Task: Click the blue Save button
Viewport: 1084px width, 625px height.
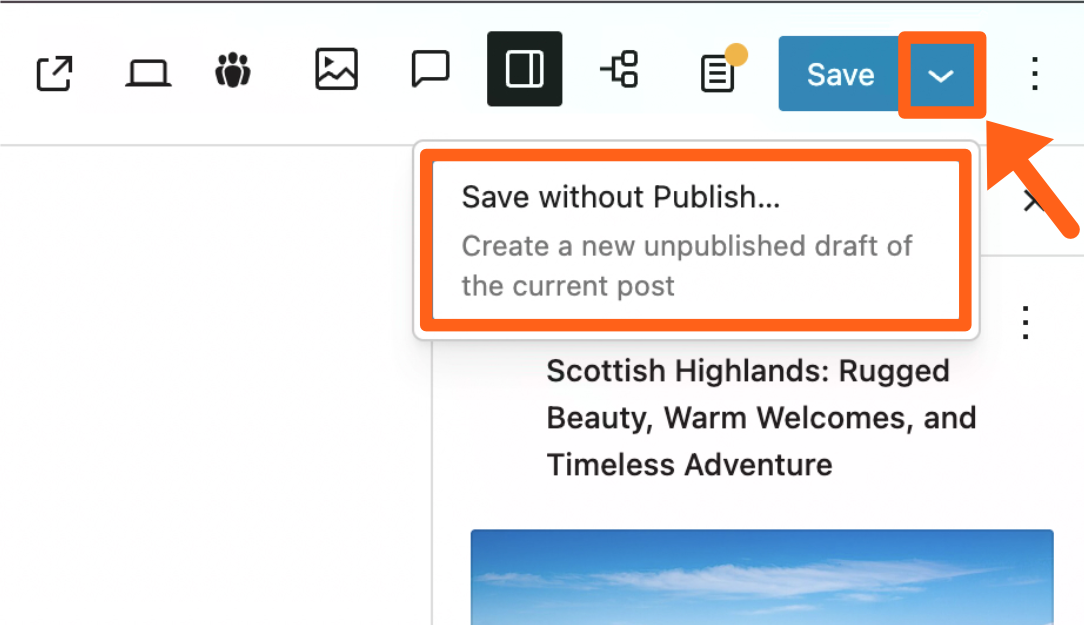Action: pyautogui.click(x=840, y=75)
